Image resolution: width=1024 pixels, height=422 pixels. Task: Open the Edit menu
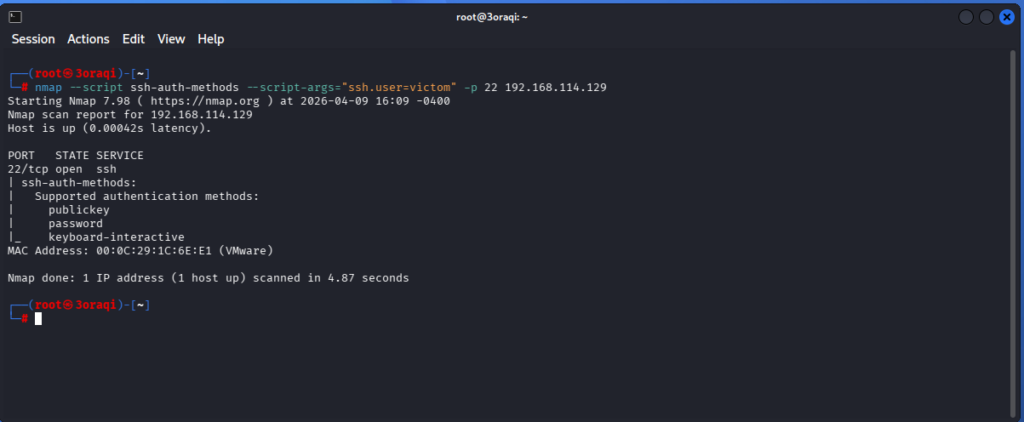133,39
